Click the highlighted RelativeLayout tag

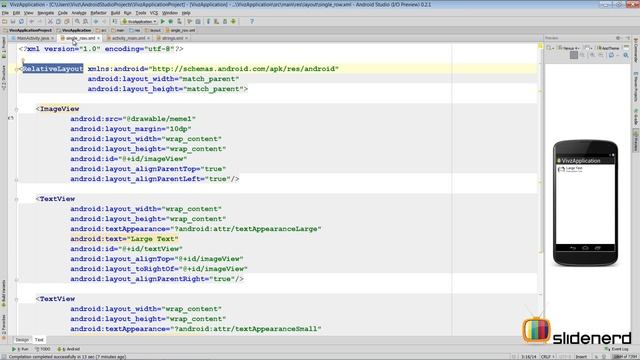tap(53, 69)
